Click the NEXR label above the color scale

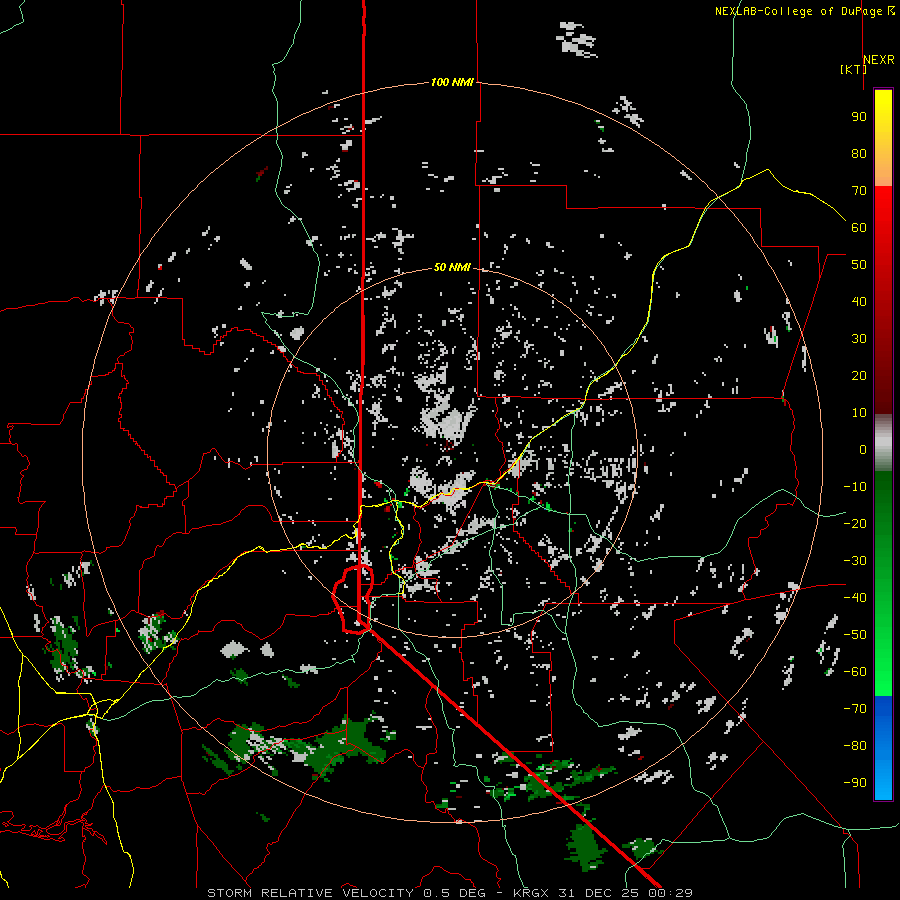tap(879, 60)
